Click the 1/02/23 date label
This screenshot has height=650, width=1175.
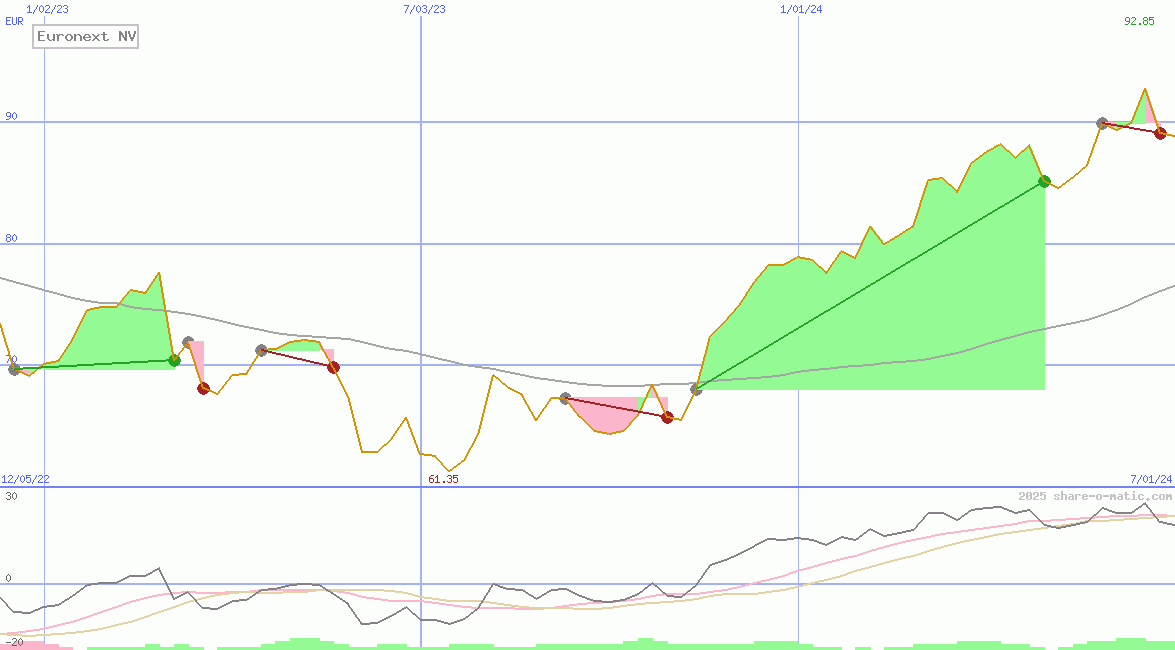[x=46, y=9]
